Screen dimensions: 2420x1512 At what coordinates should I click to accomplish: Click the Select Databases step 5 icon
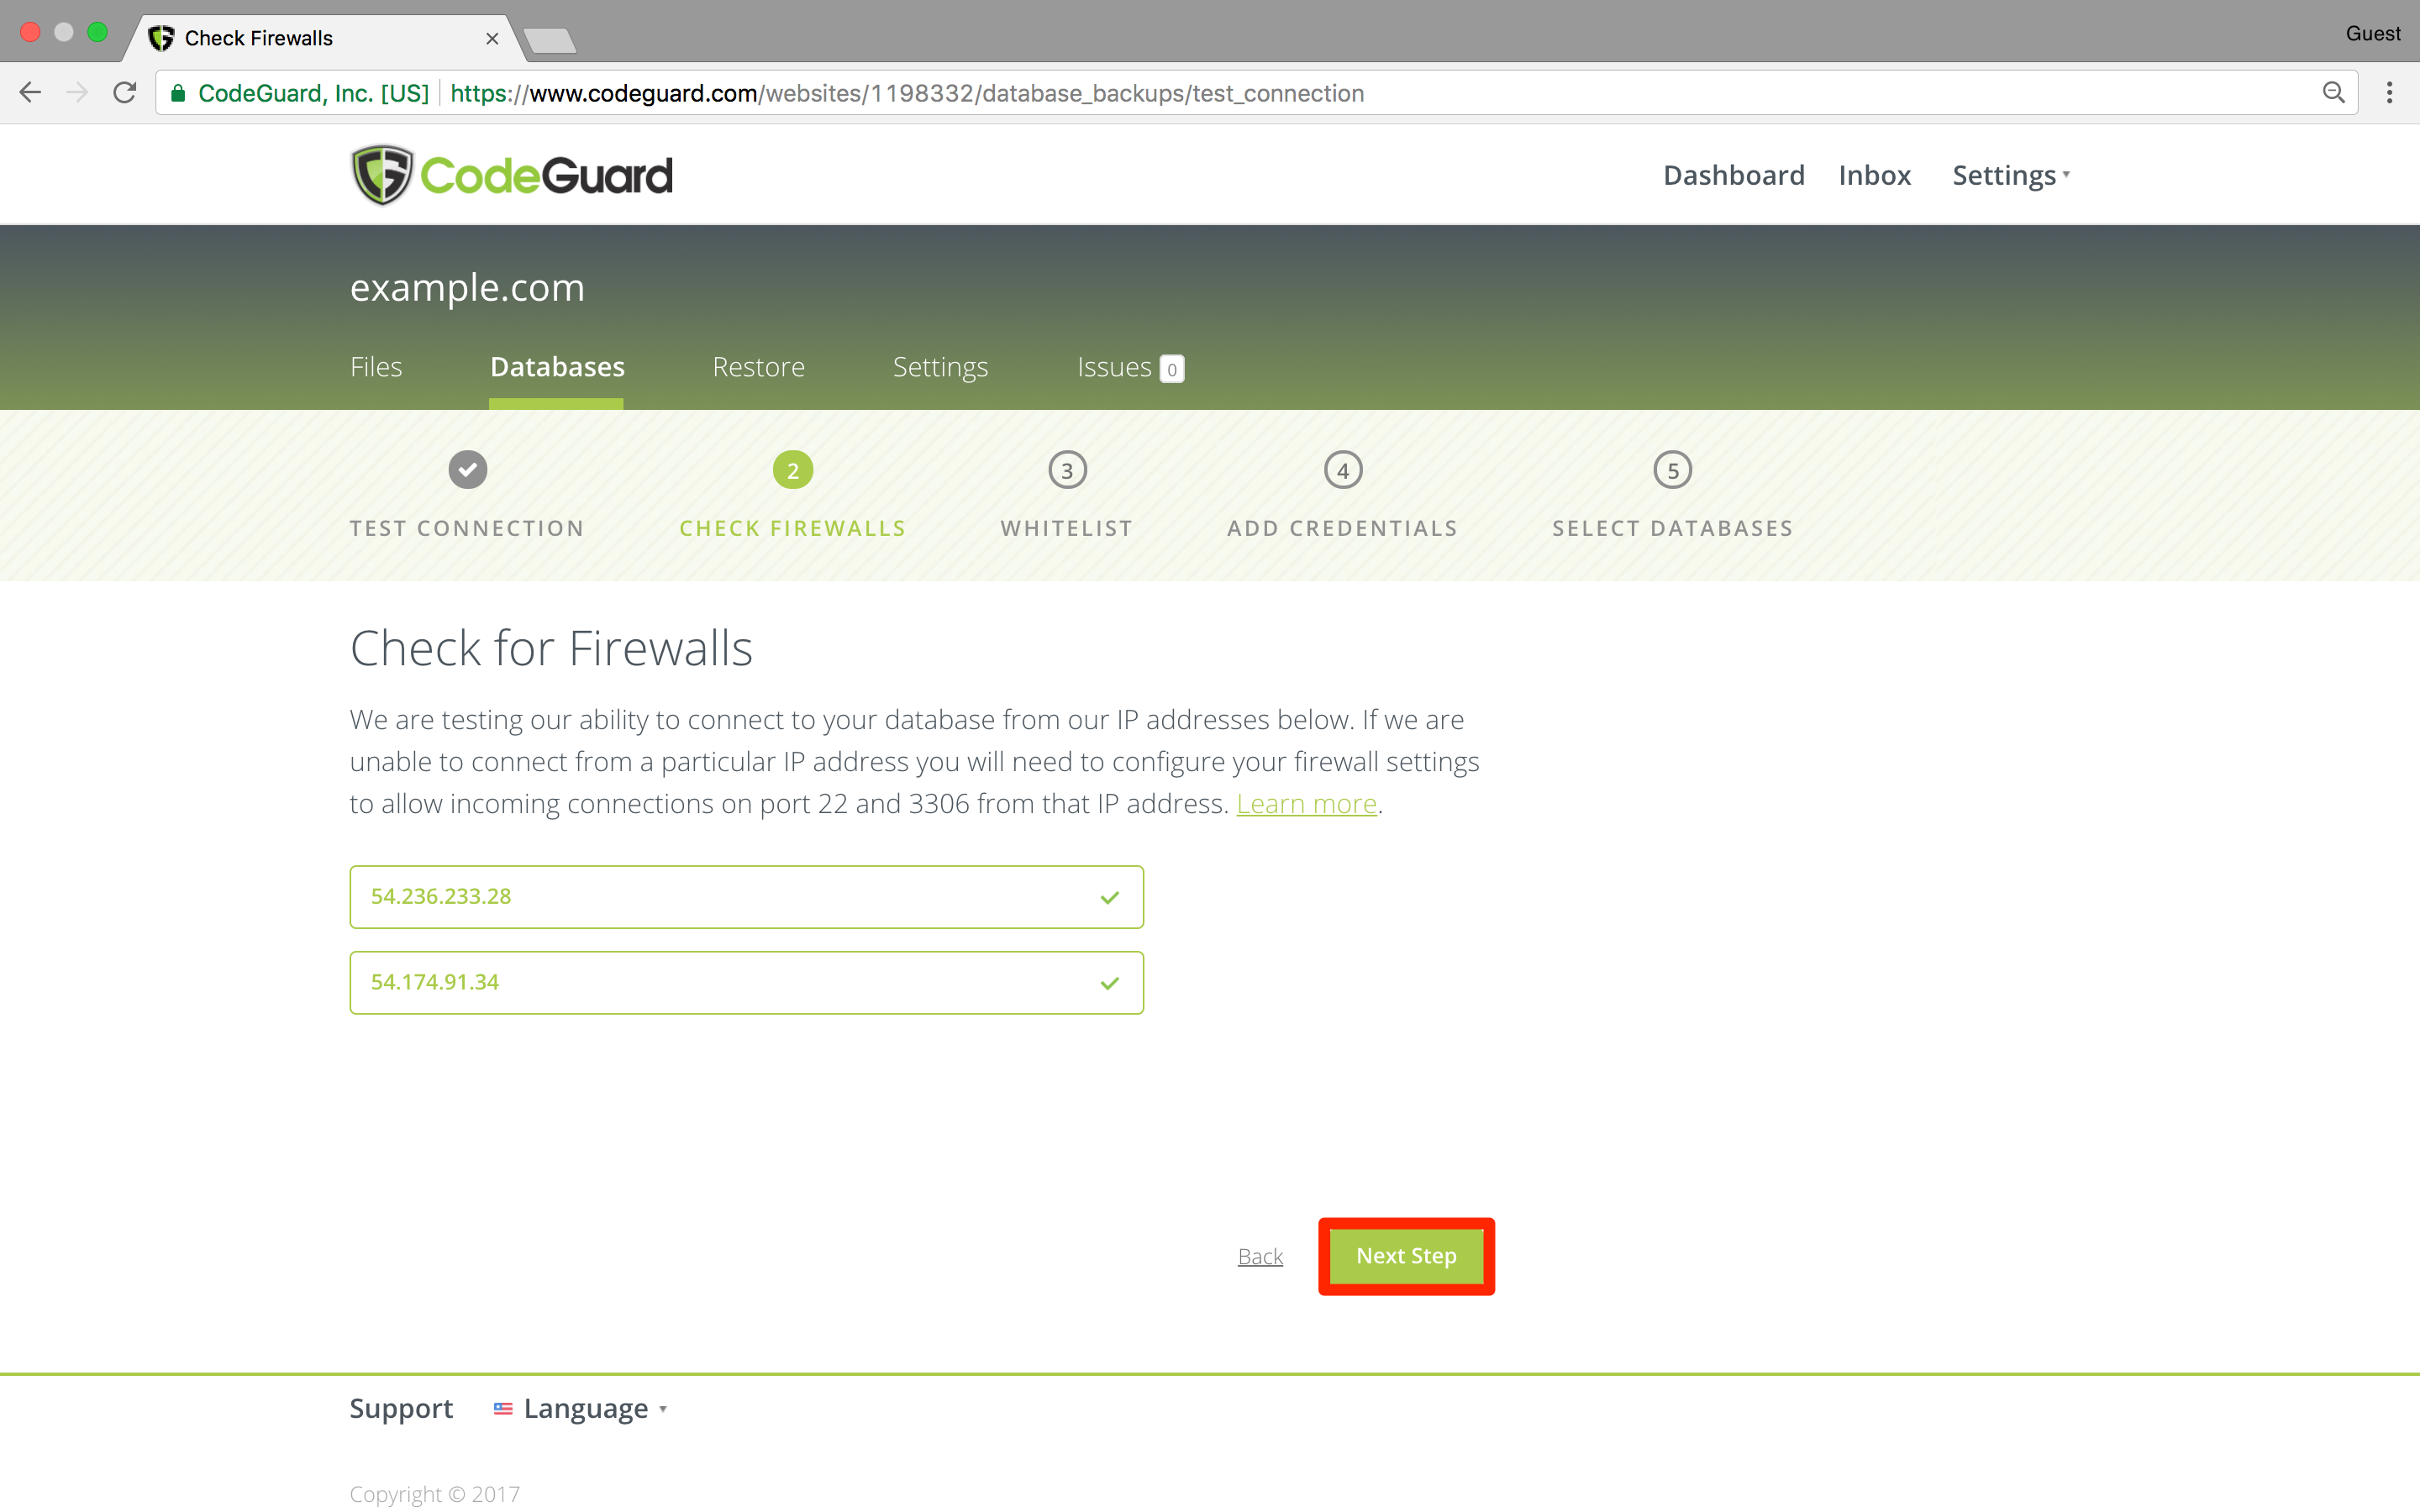(x=1672, y=469)
